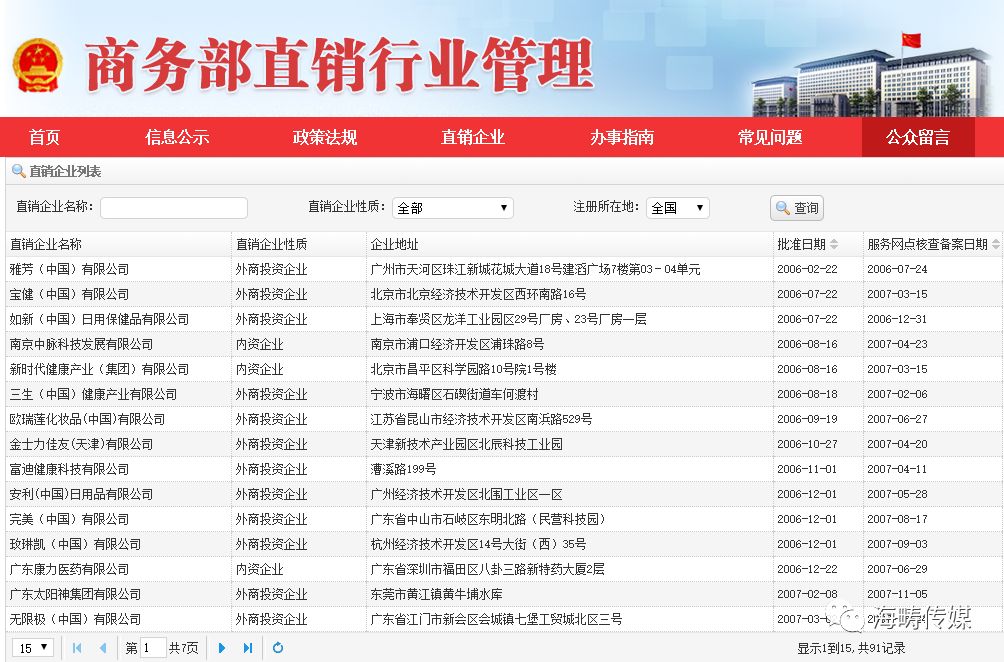Click the national emblem logo
Viewport: 1004px width, 662px height.
pyautogui.click(x=38, y=65)
